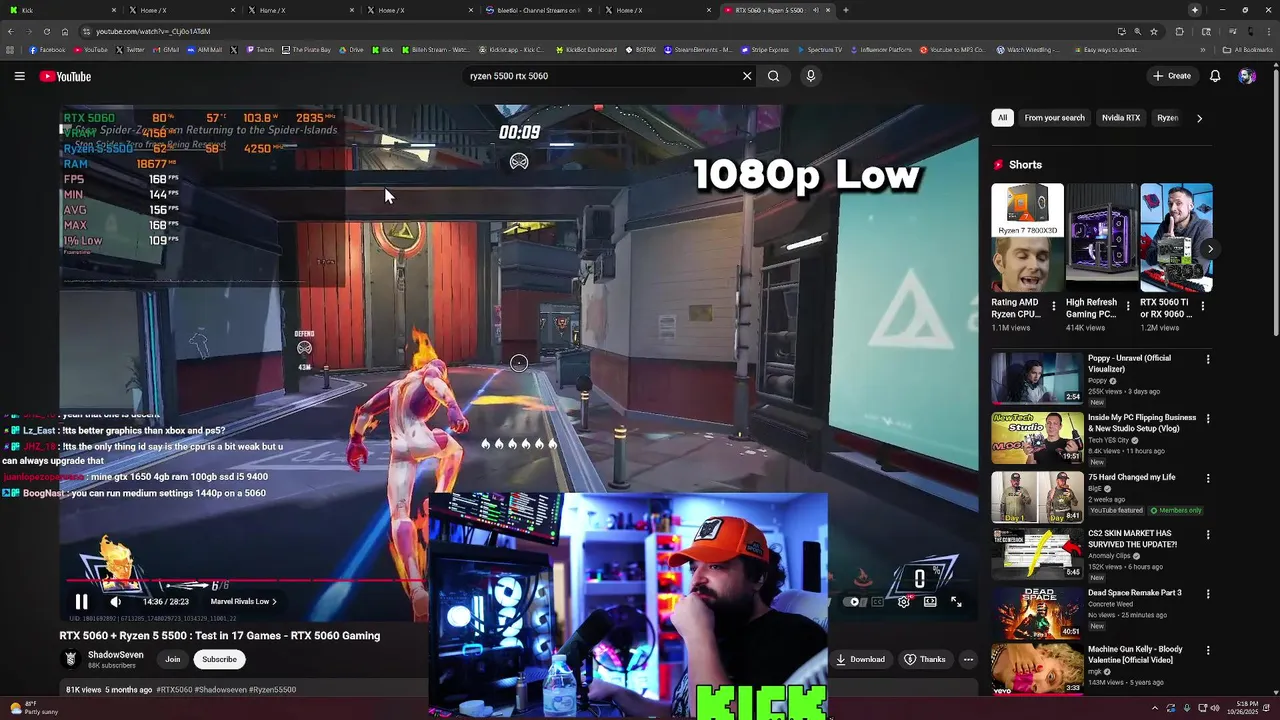Pause the video playback
Image resolution: width=1280 pixels, height=720 pixels.
82,601
